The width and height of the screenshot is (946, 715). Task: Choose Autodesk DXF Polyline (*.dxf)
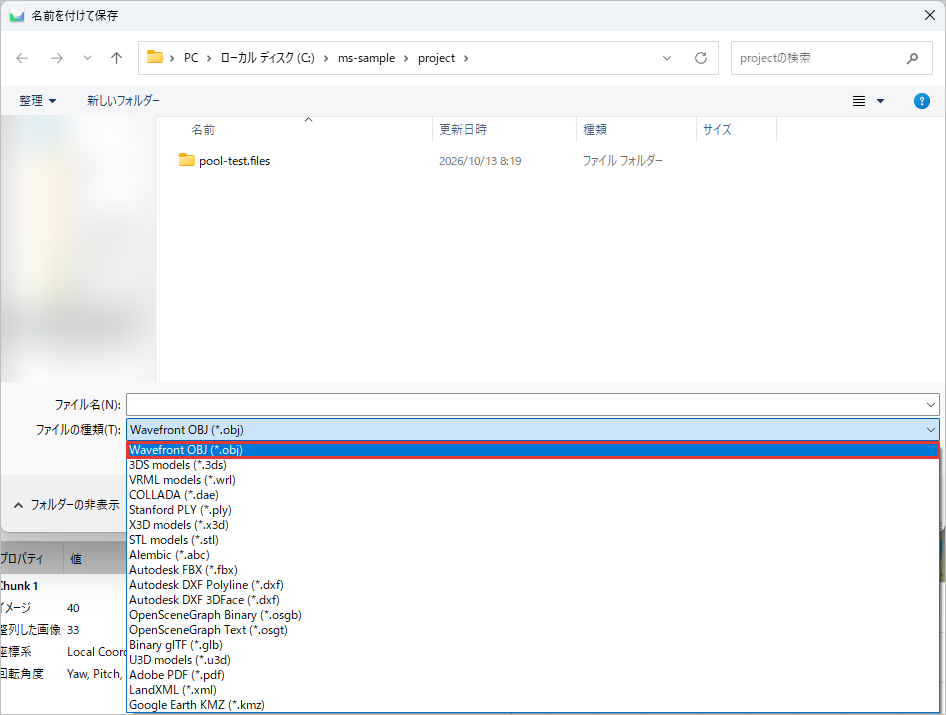point(533,585)
